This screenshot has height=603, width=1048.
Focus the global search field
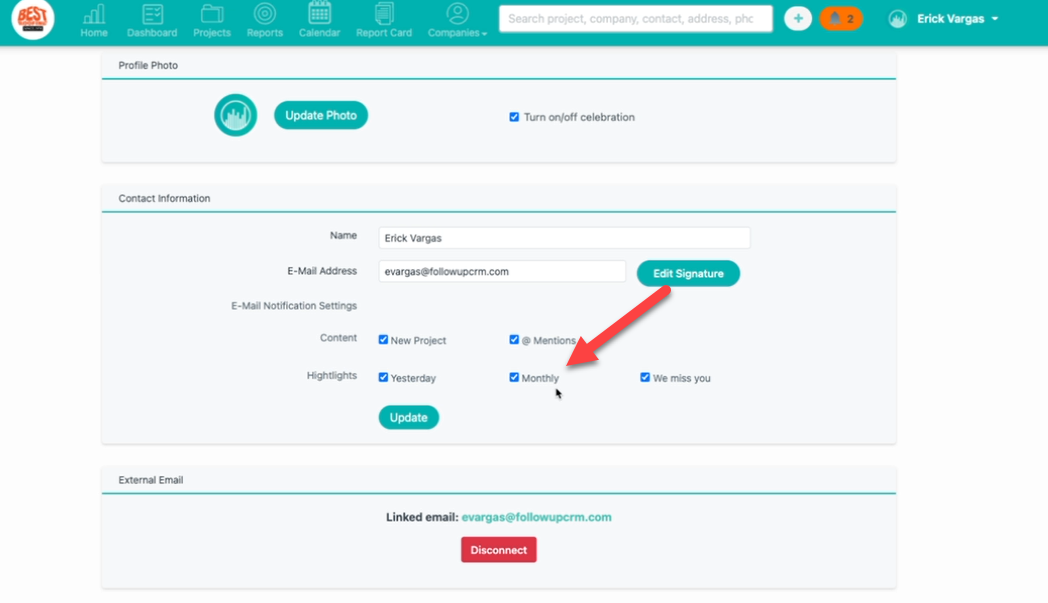[x=636, y=19]
